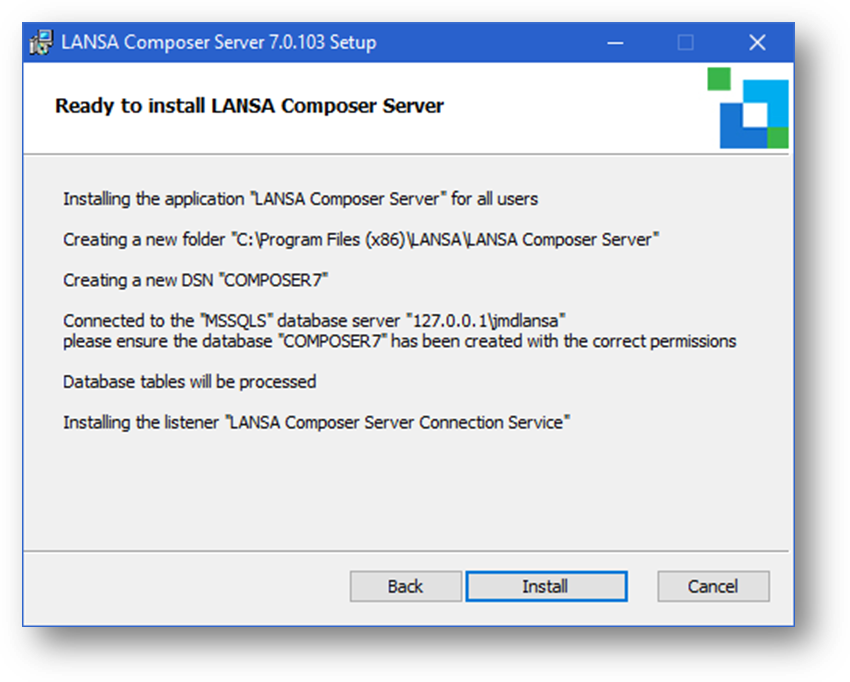Minimize the setup window

tap(614, 43)
